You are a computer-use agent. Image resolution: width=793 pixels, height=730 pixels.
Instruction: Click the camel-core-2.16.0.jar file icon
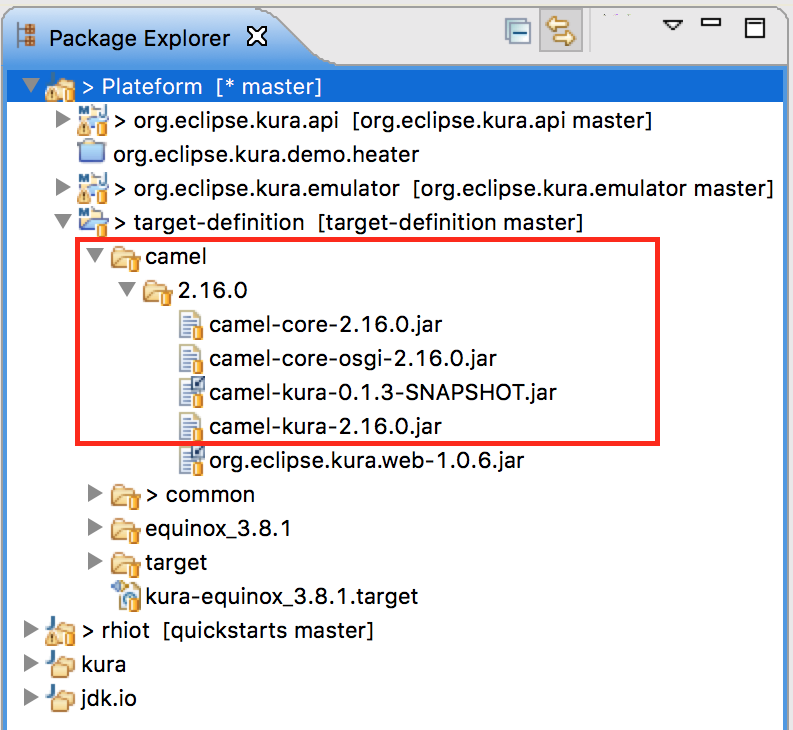coord(191,324)
